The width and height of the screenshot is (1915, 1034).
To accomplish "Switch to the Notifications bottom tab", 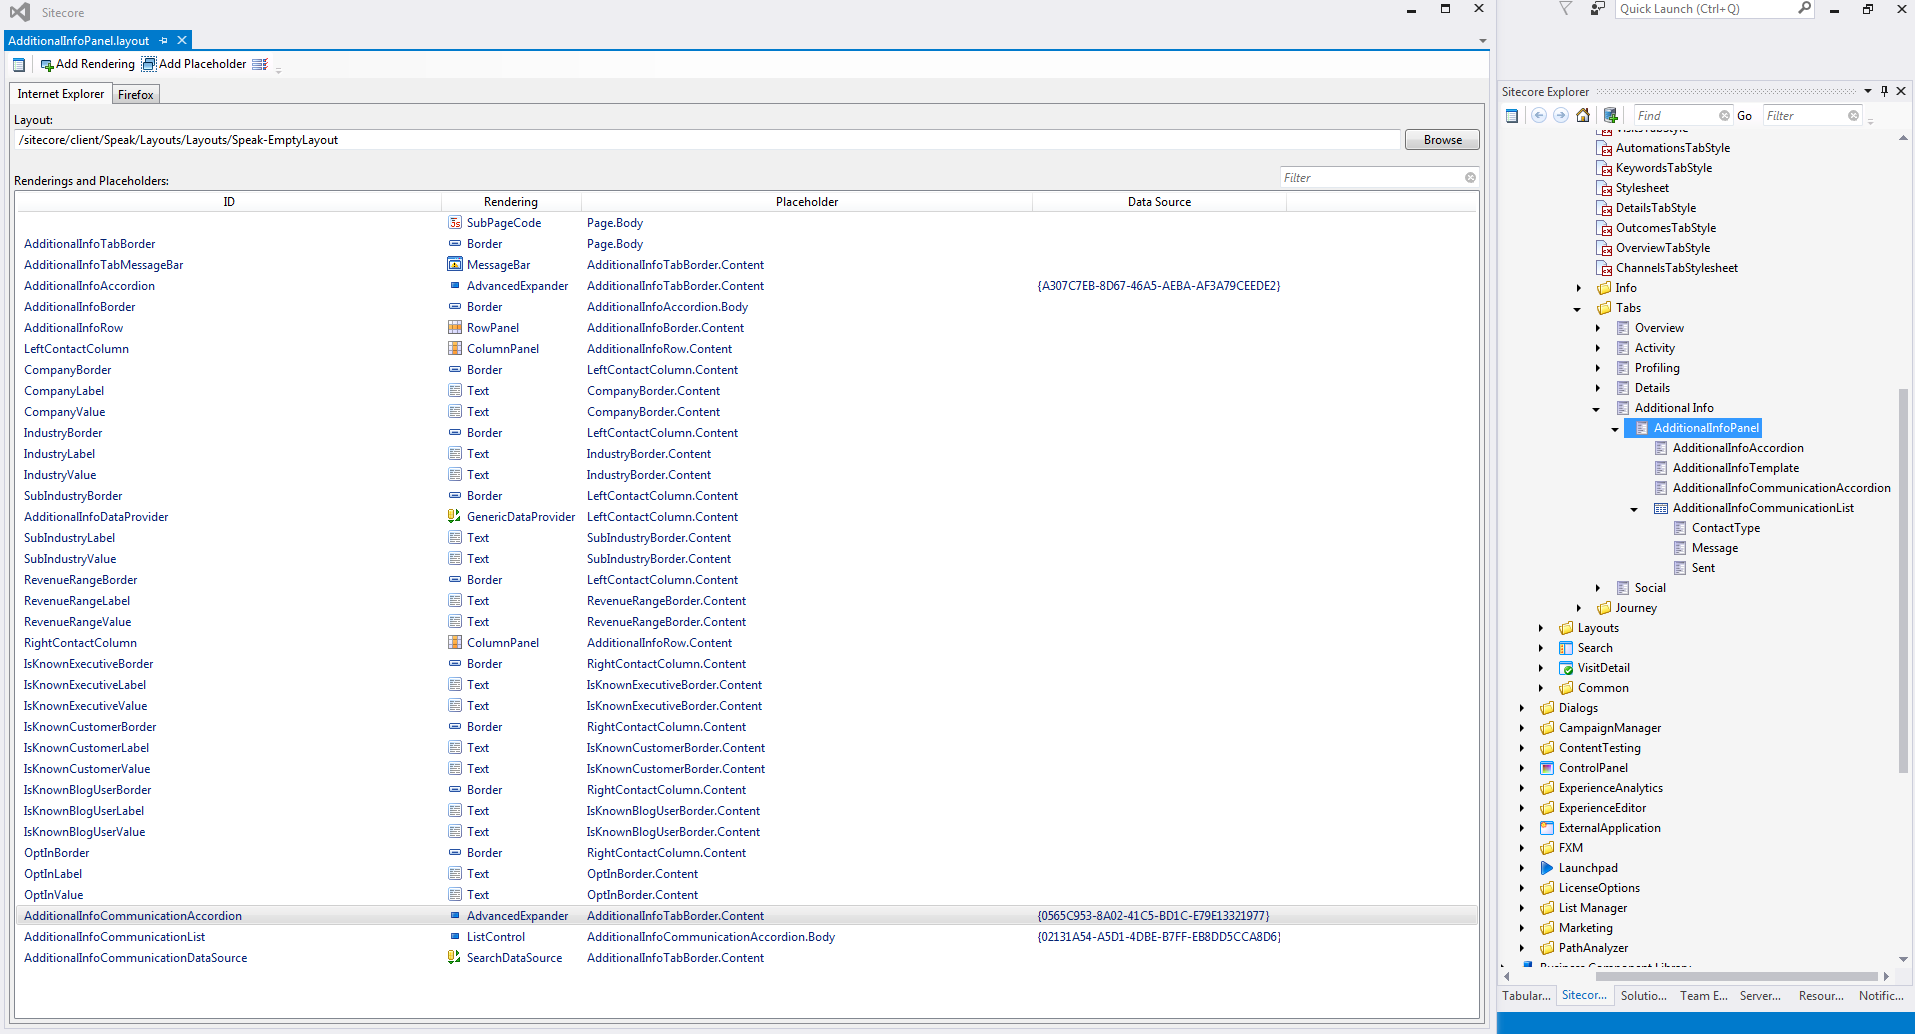I will [x=1881, y=996].
